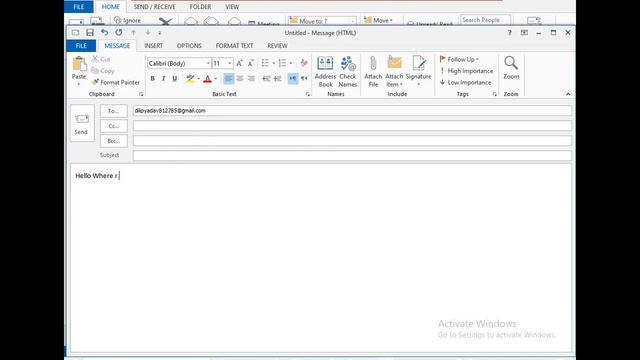This screenshot has height=360, width=640.
Task: Open the Address Book
Action: click(x=325, y=72)
